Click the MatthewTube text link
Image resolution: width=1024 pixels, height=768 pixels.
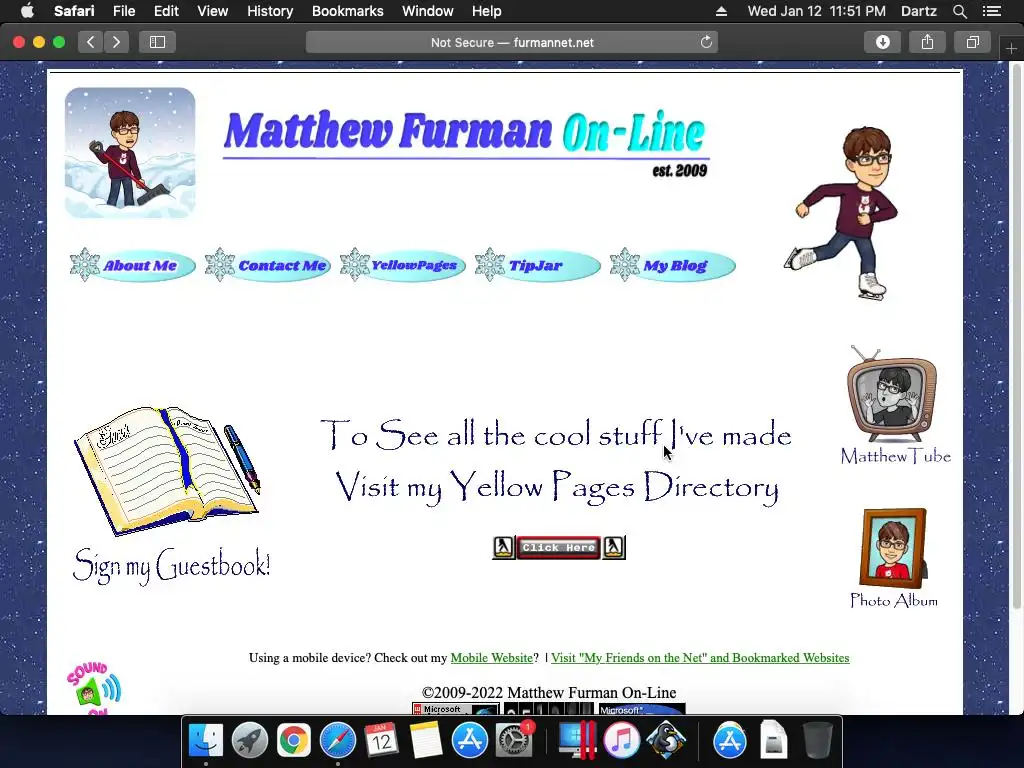point(895,456)
